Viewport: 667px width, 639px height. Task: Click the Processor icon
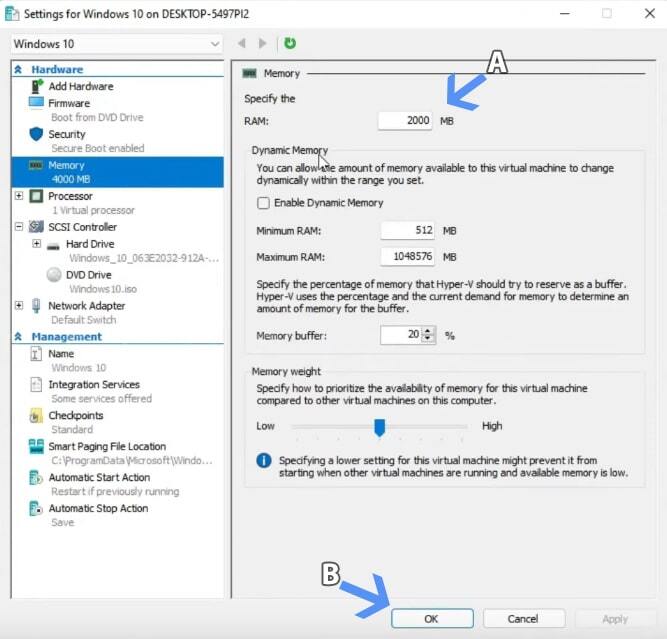pos(36,196)
